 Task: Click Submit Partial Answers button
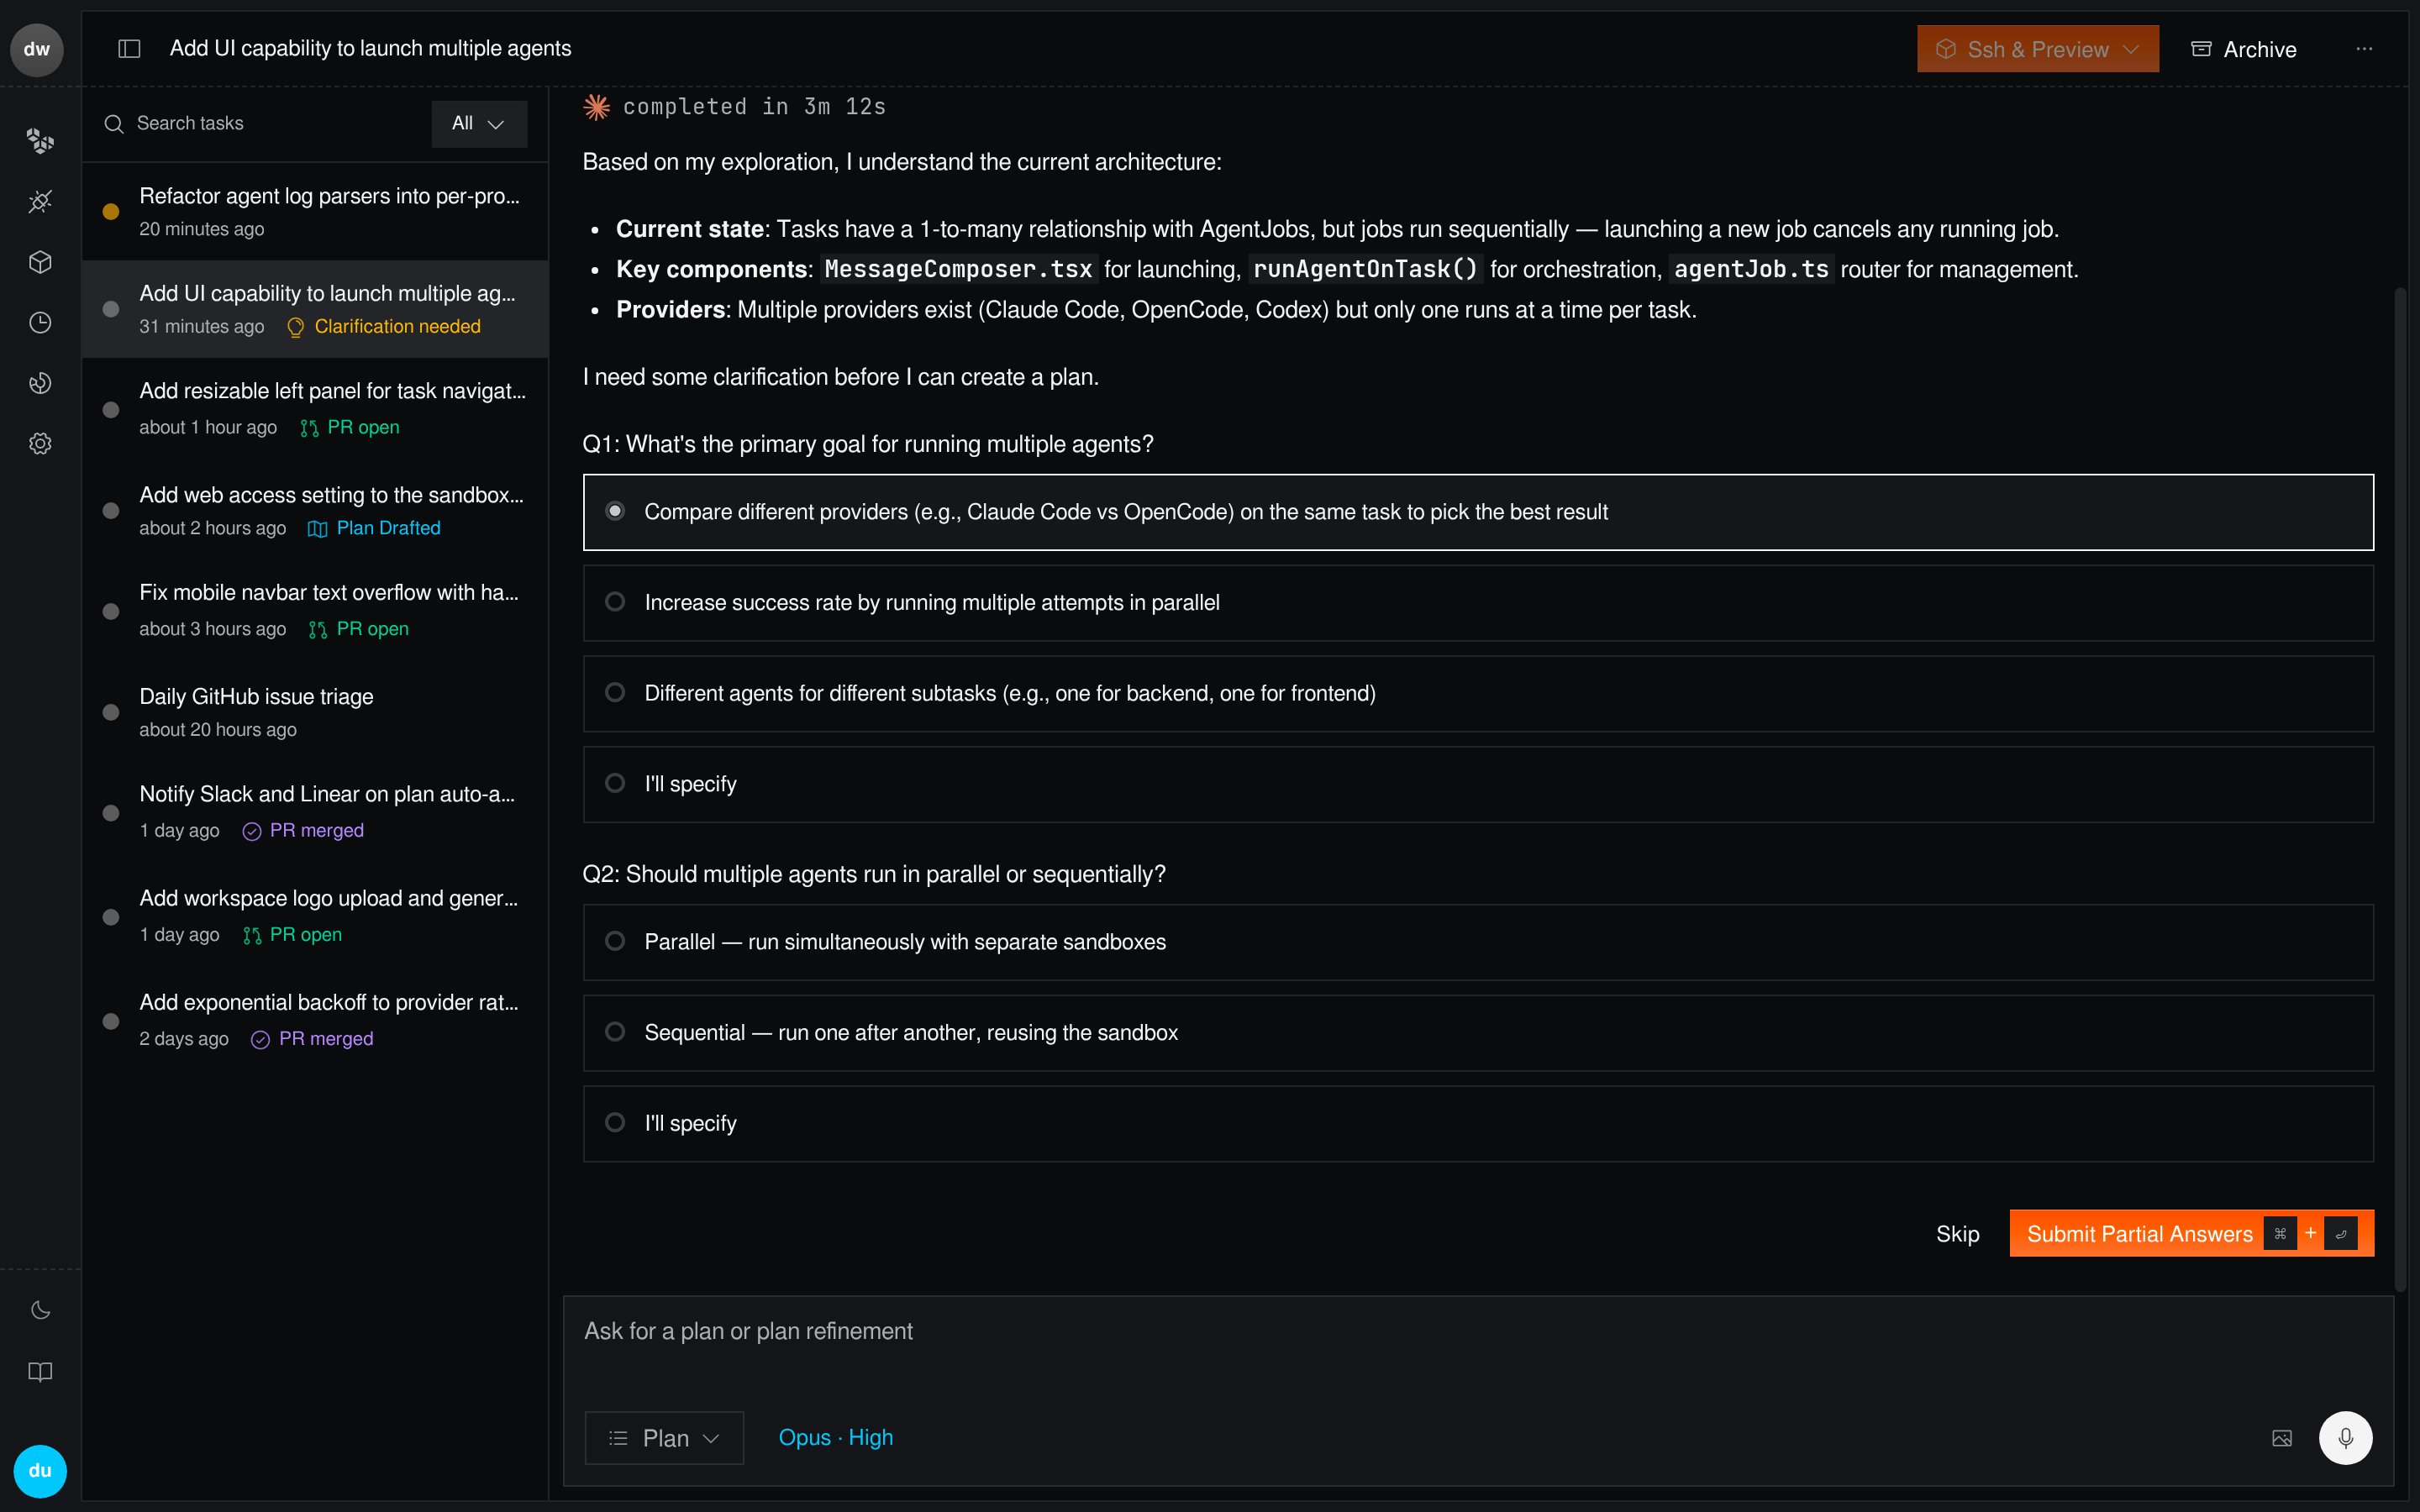click(x=2191, y=1234)
